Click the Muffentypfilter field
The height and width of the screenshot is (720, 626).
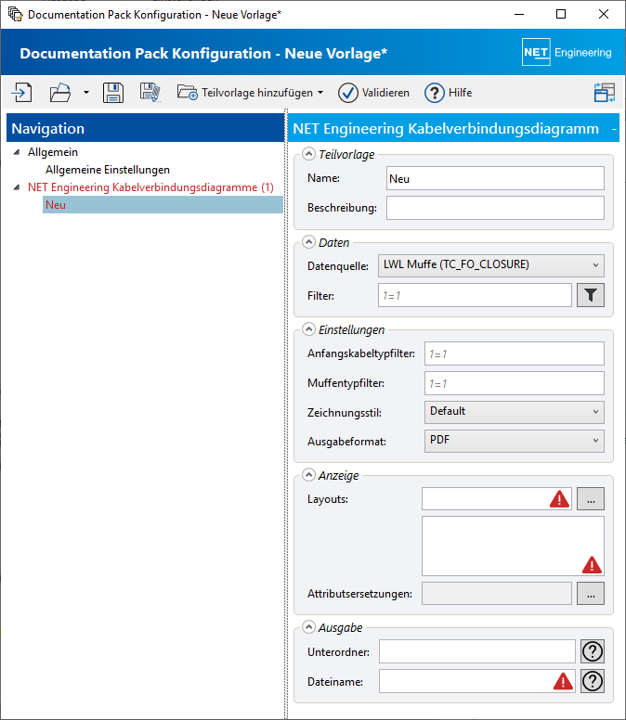514,383
